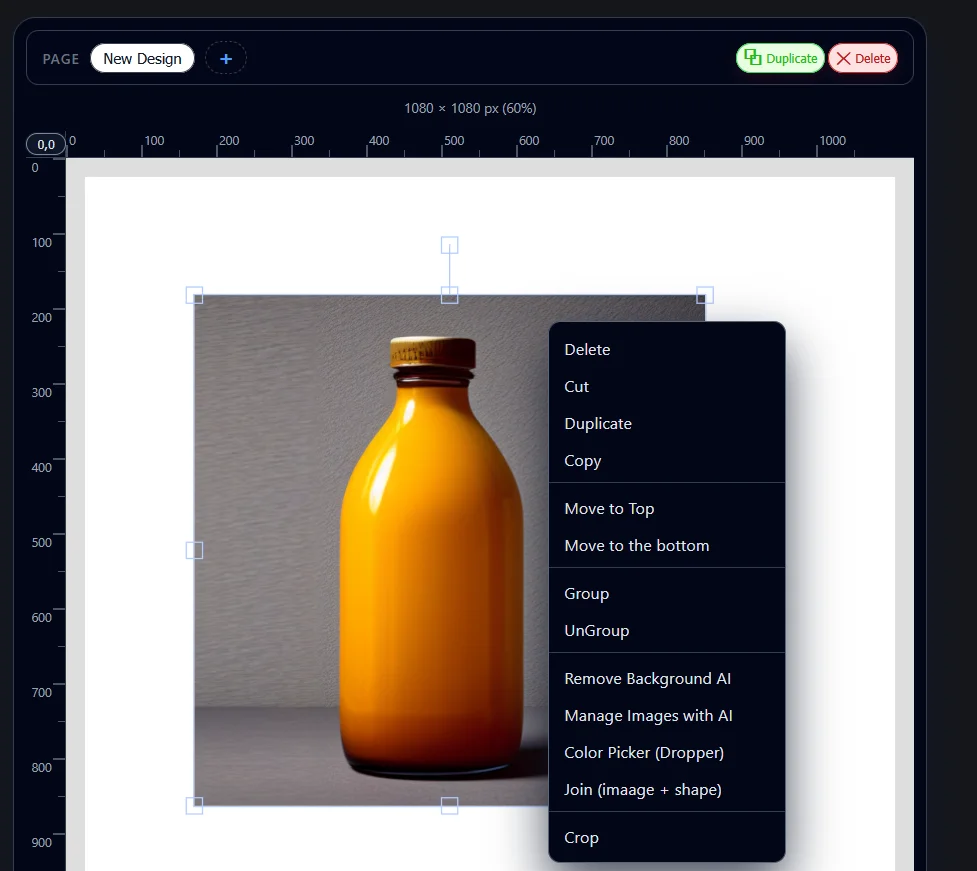Add a new page with plus button
The image size is (977, 871).
tap(226, 59)
